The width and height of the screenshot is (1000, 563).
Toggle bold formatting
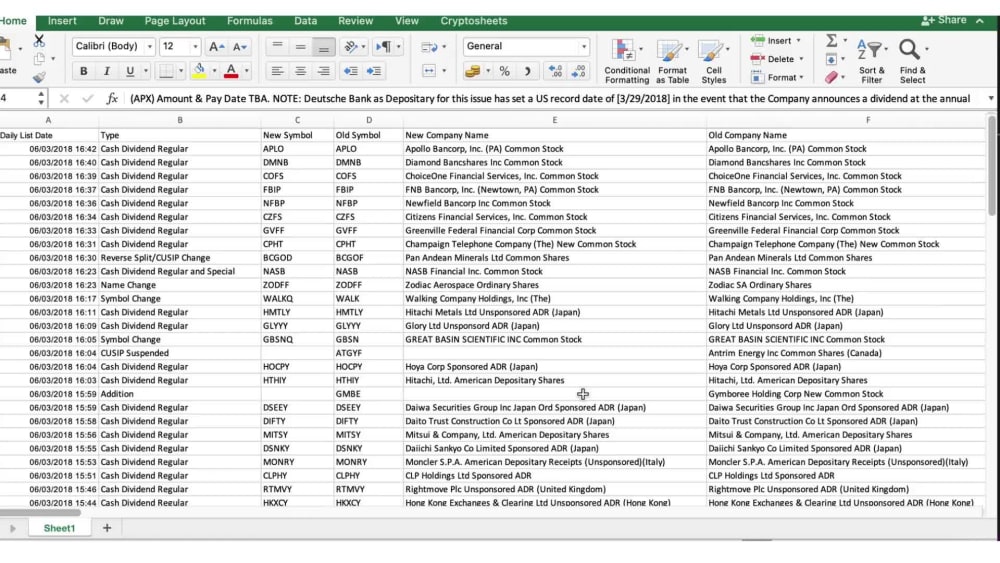[84, 71]
